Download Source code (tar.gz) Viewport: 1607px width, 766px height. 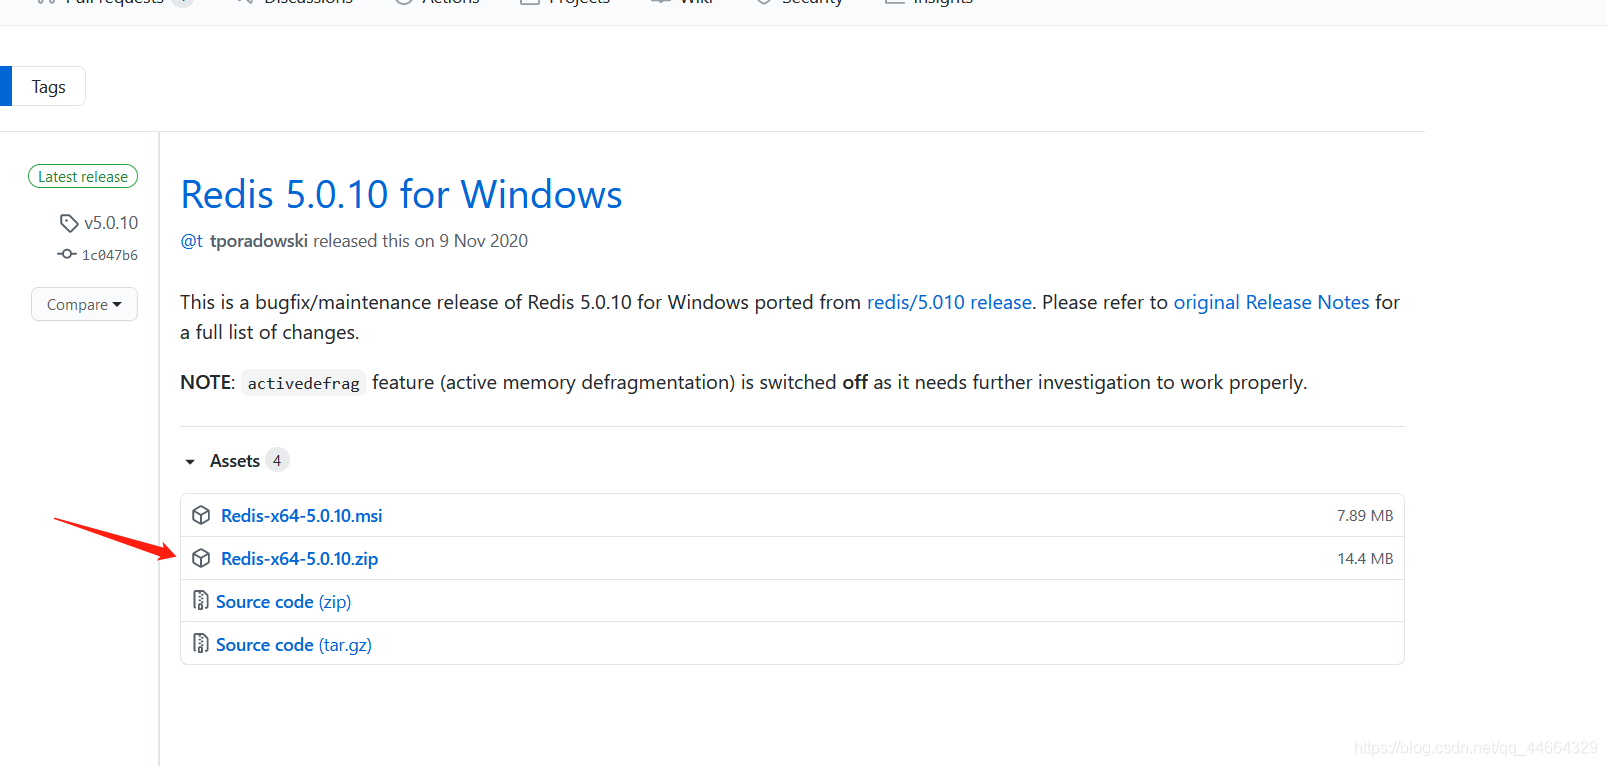click(294, 645)
